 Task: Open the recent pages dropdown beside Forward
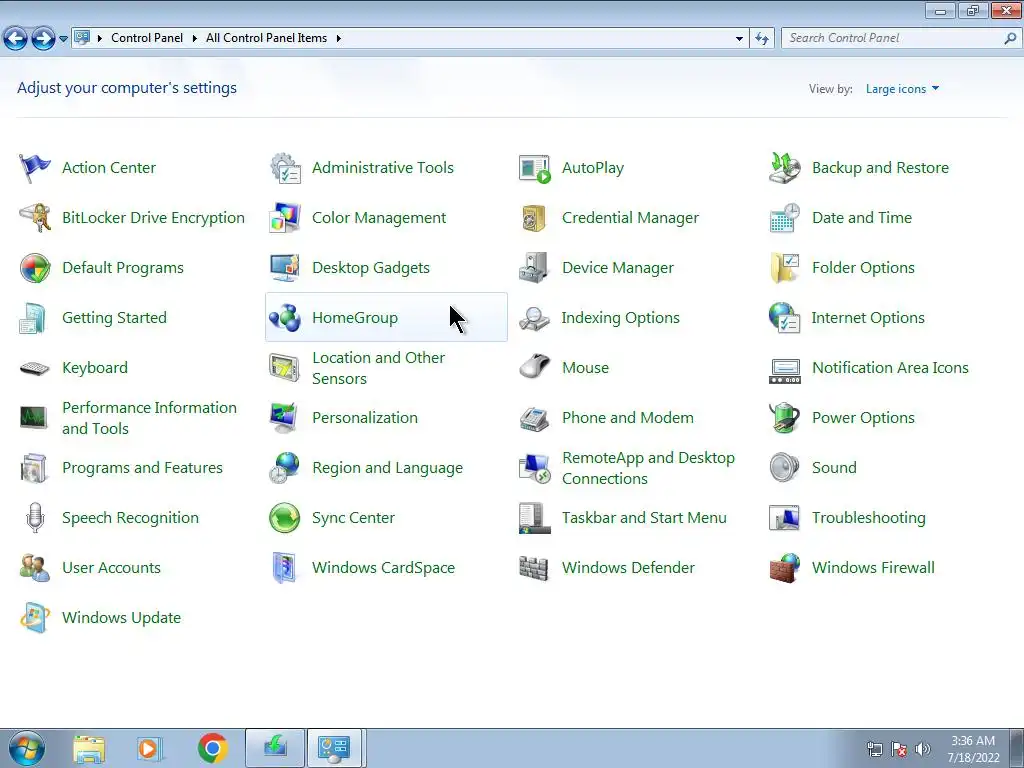63,39
